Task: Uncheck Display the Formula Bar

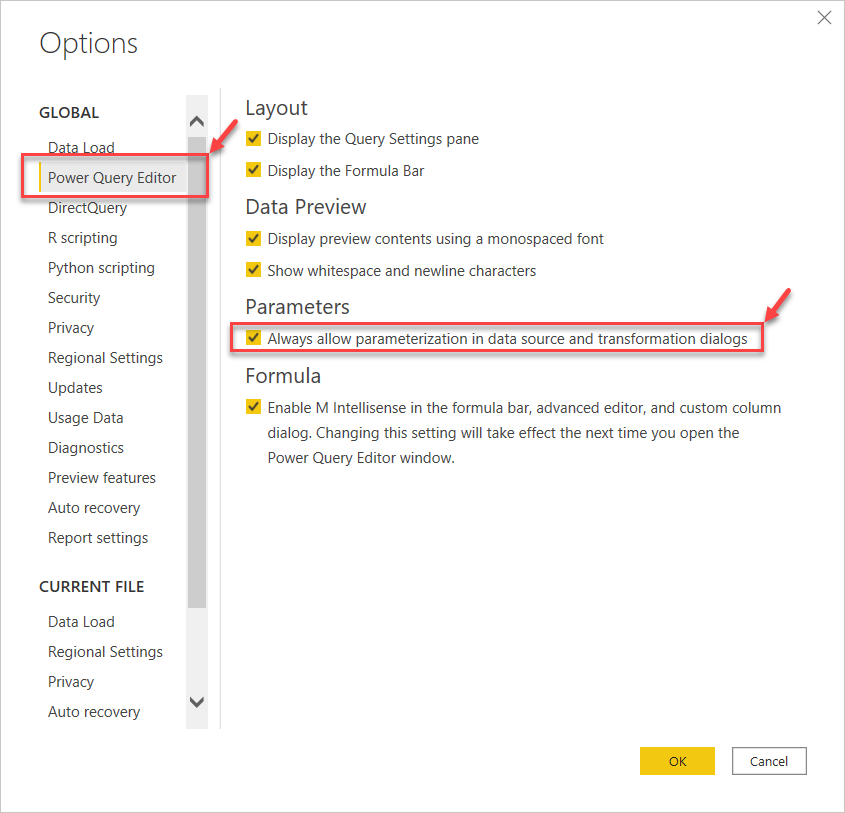Action: 254,171
